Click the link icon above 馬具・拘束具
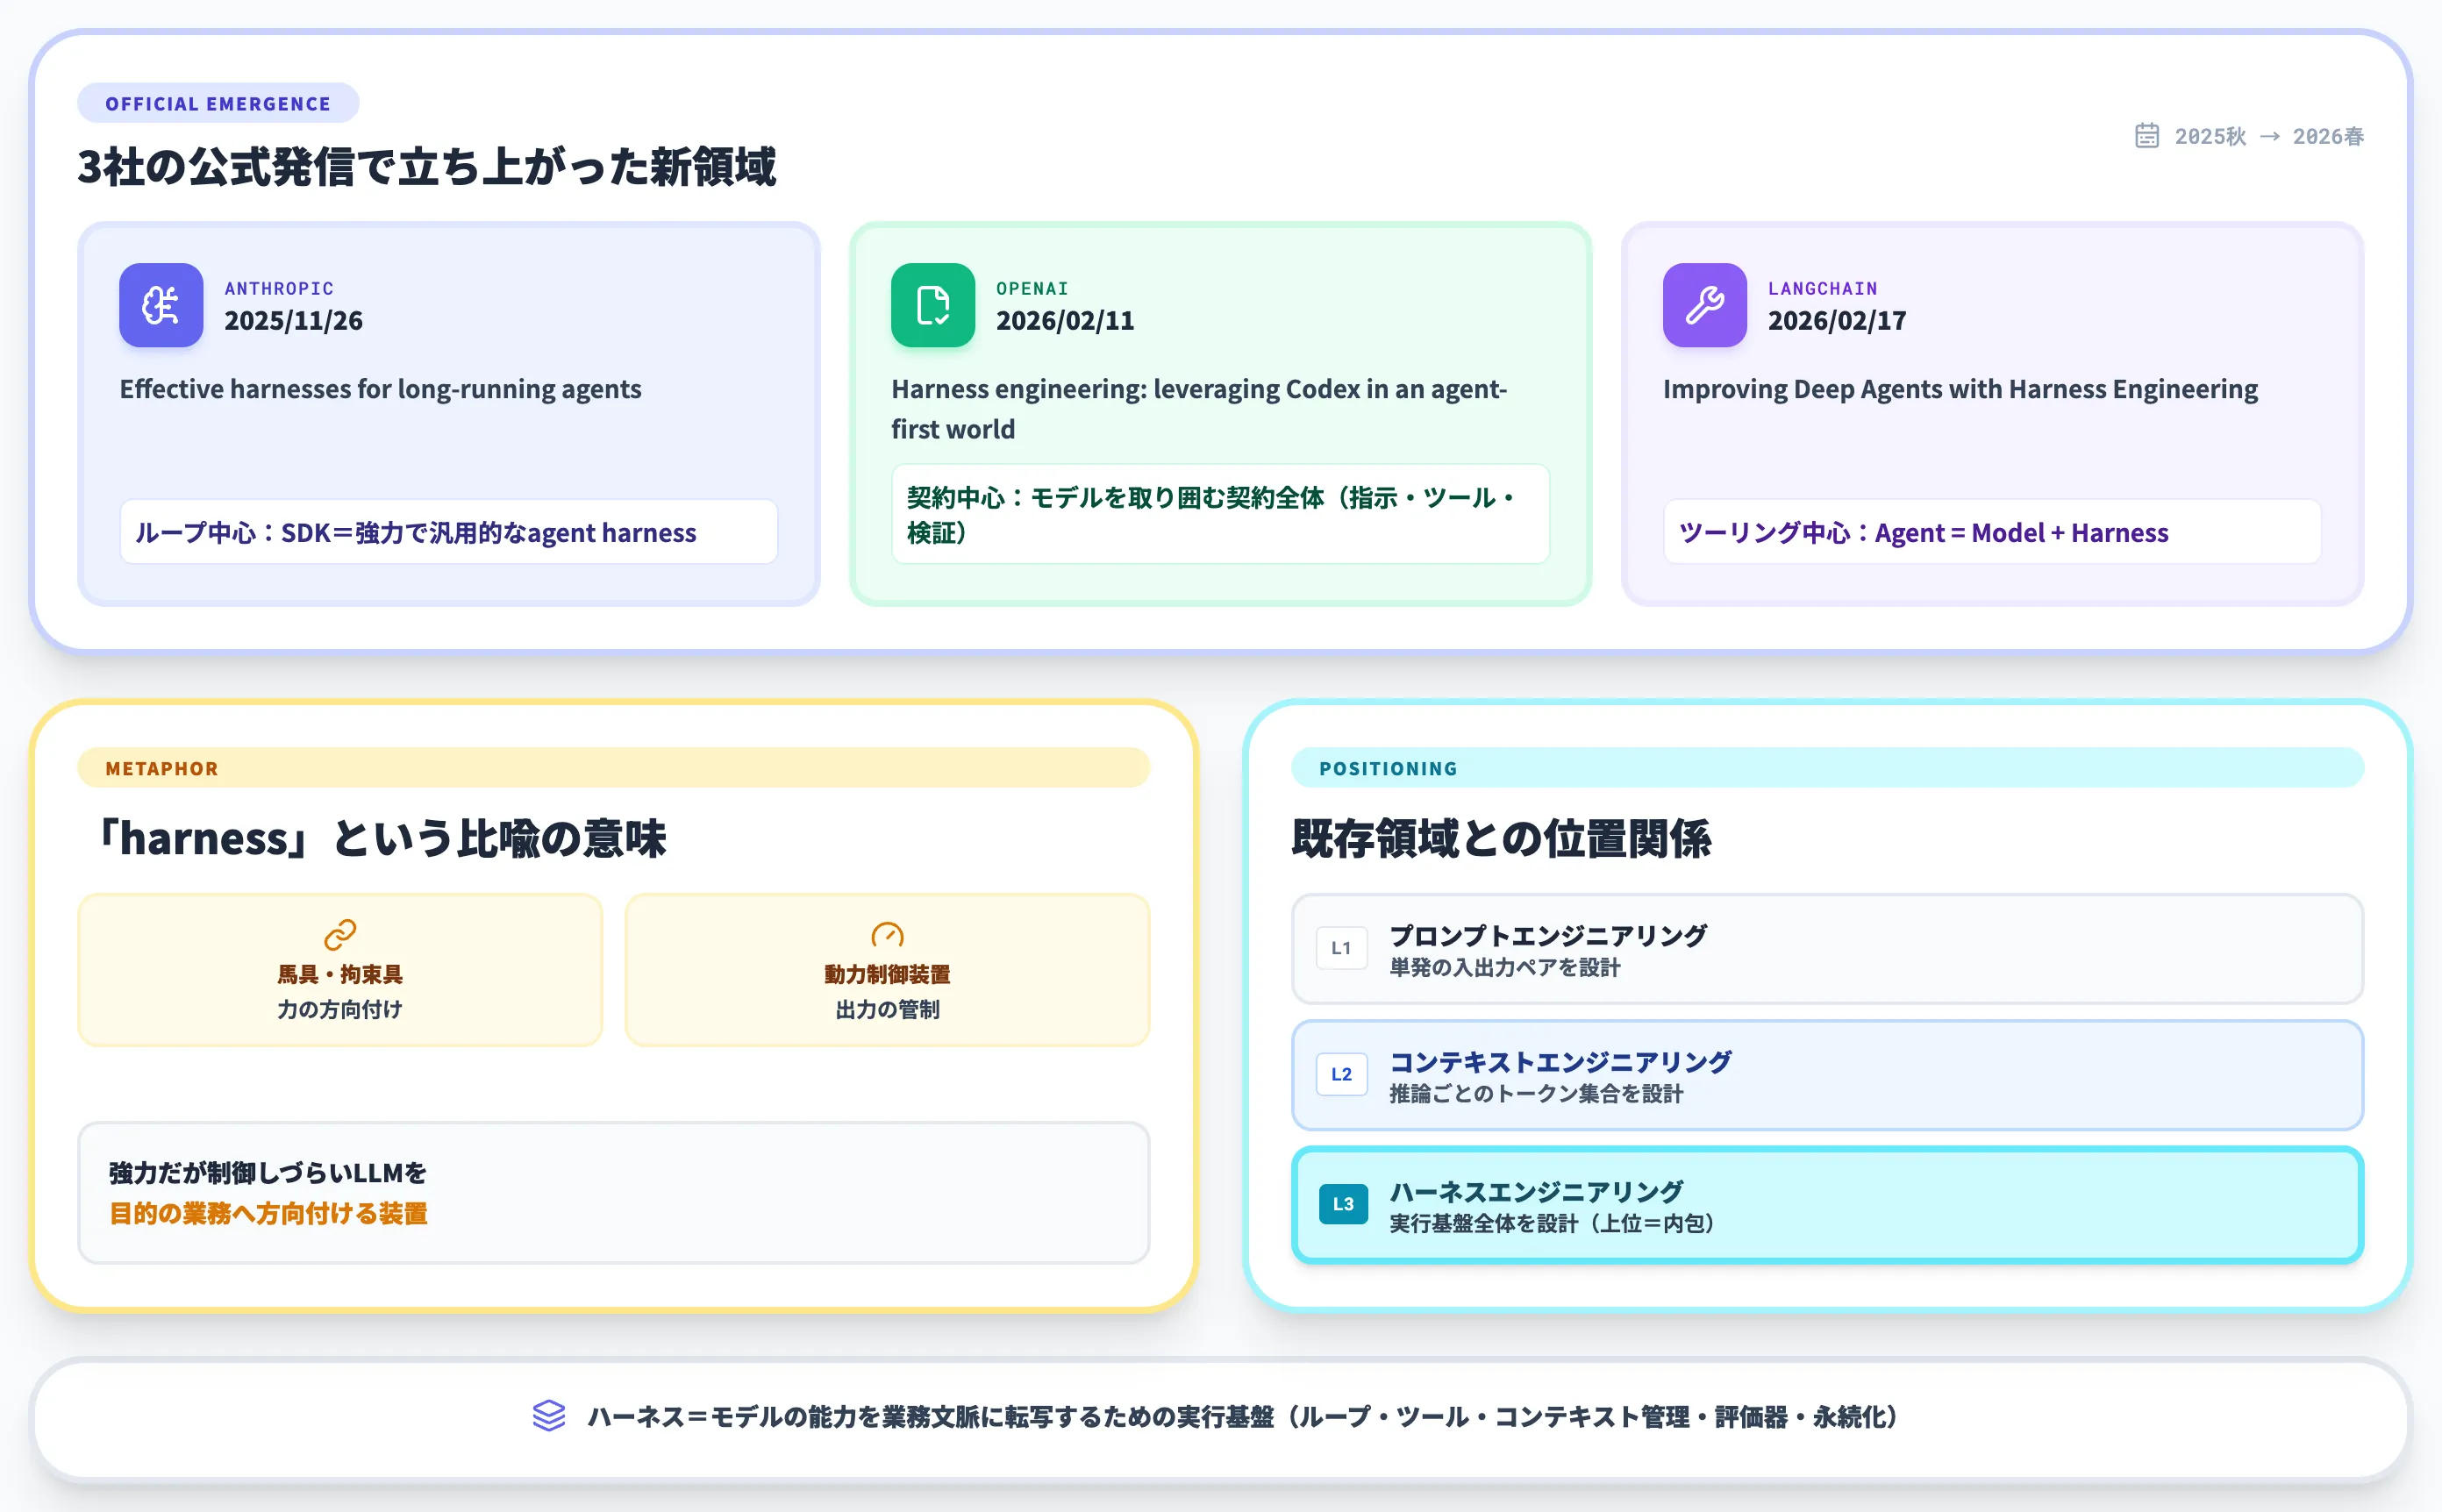 pos(340,935)
